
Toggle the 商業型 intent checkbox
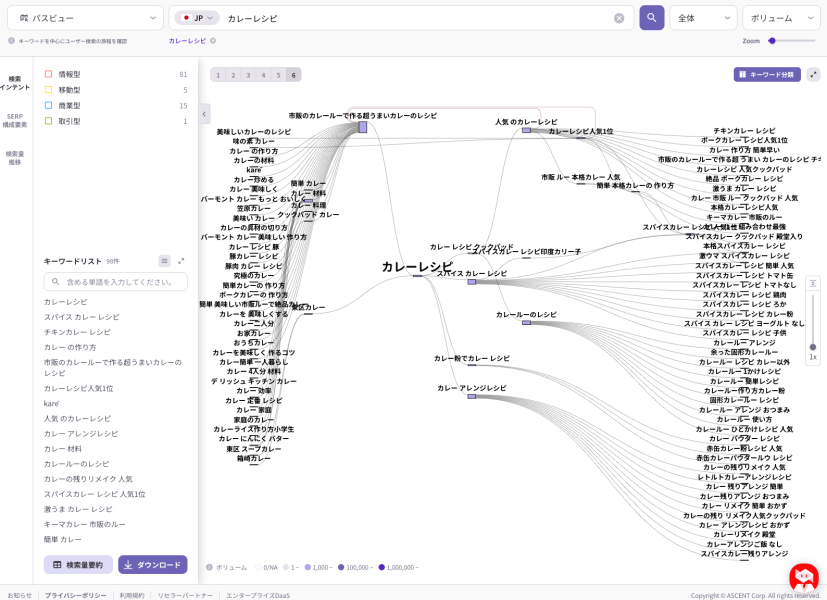click(48, 105)
